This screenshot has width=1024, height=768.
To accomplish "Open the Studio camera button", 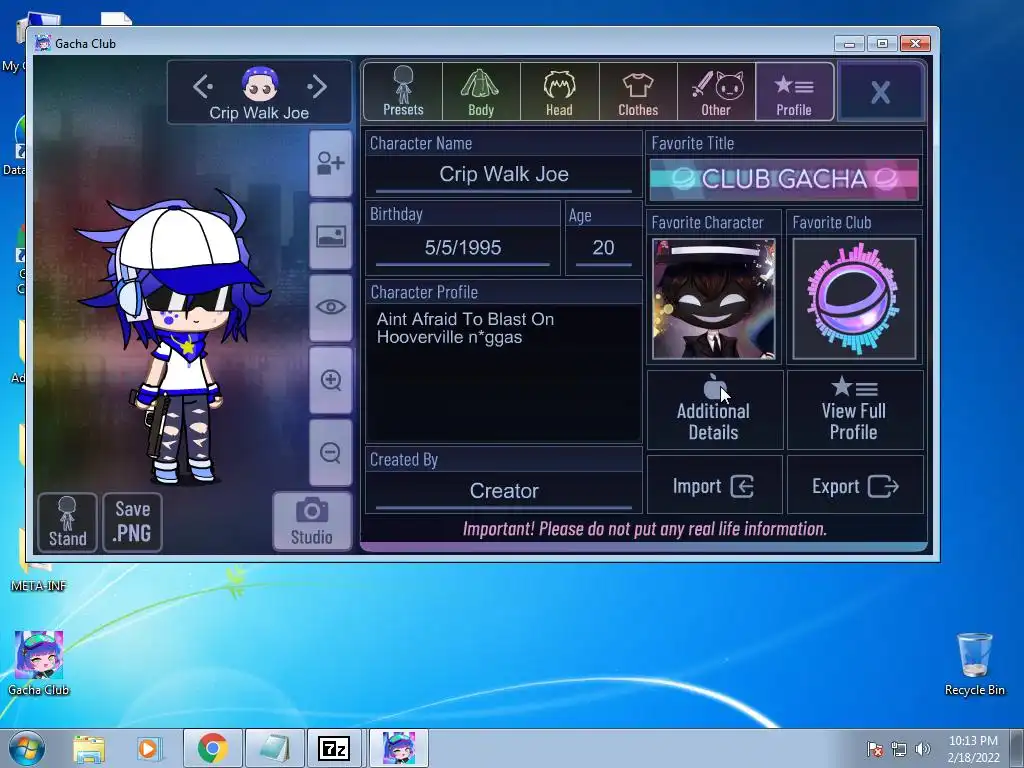I will pyautogui.click(x=312, y=521).
